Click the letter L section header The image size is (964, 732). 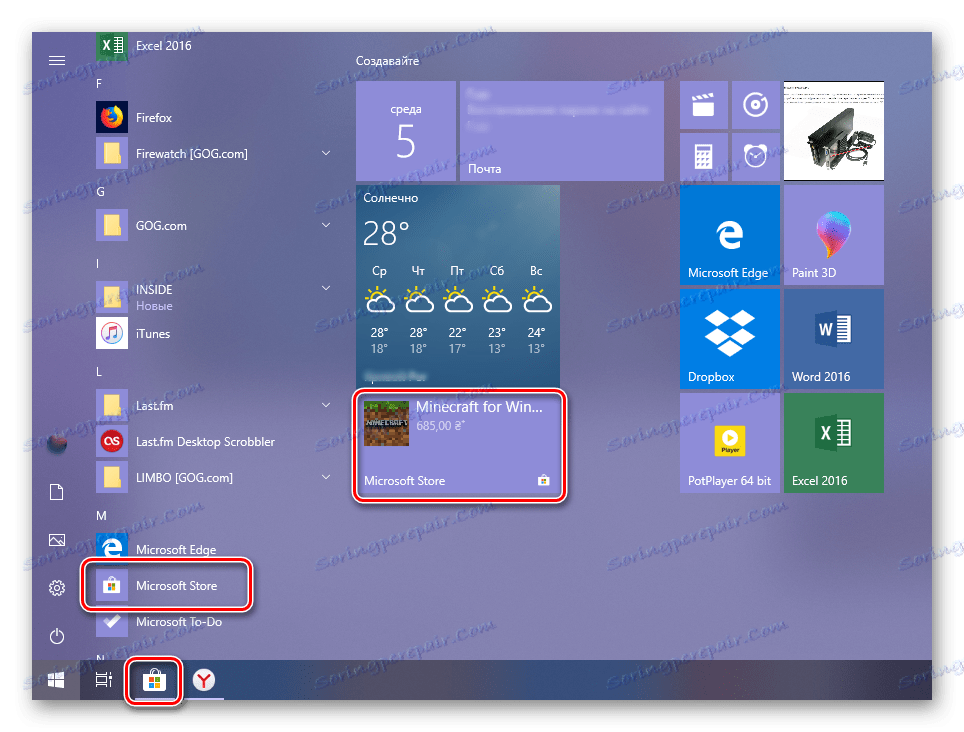(x=99, y=372)
